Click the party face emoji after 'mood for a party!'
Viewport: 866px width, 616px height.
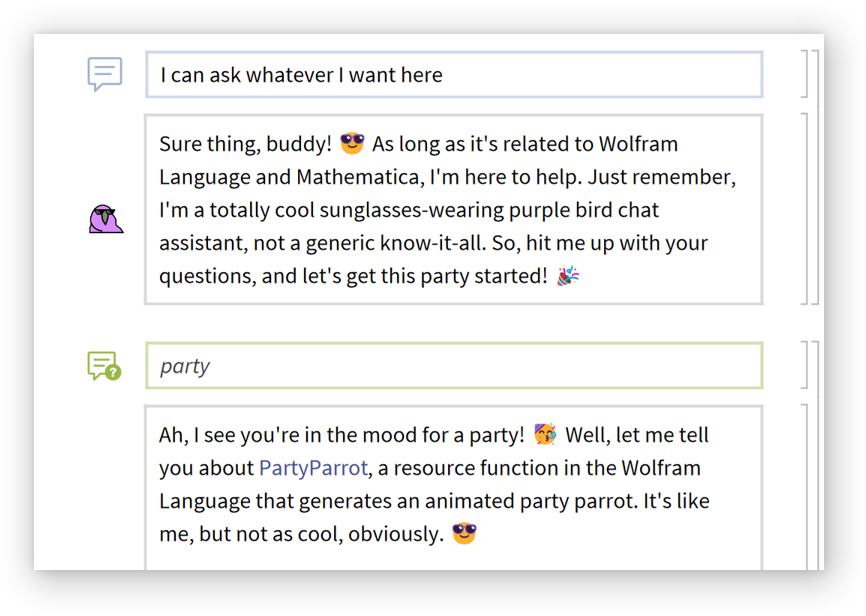[545, 435]
